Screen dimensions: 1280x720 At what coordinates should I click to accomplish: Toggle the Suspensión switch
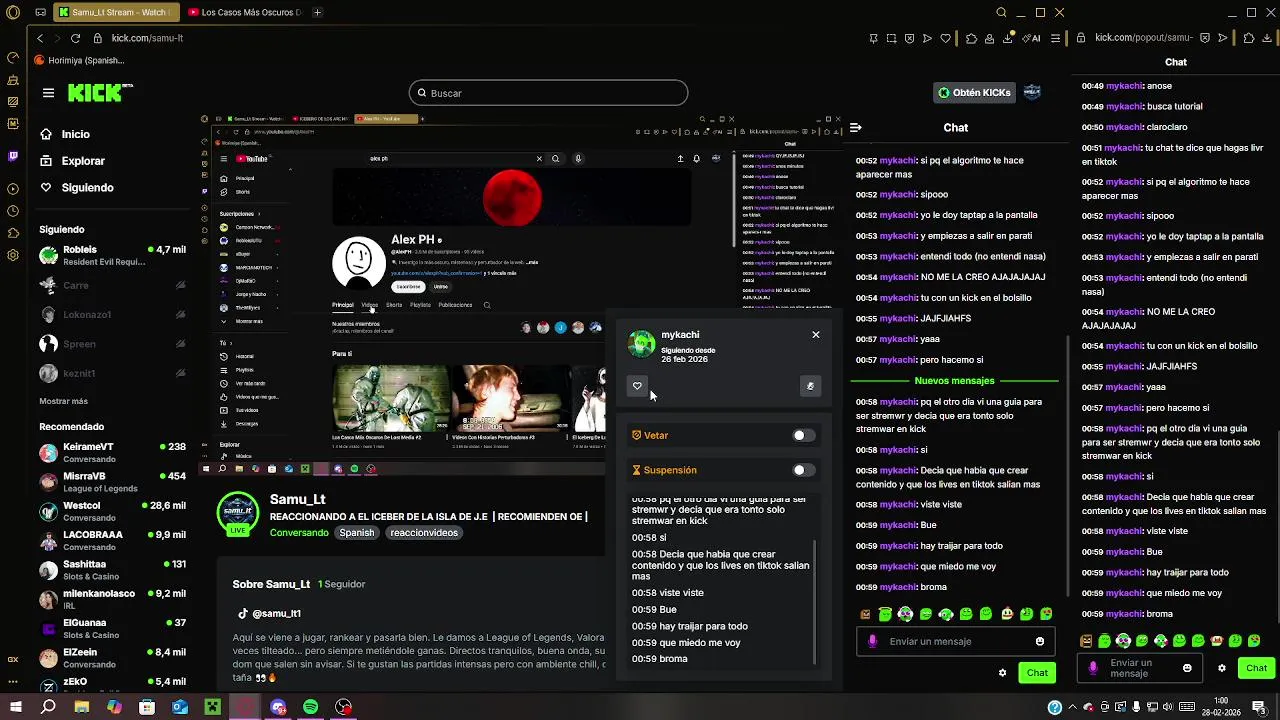point(804,470)
